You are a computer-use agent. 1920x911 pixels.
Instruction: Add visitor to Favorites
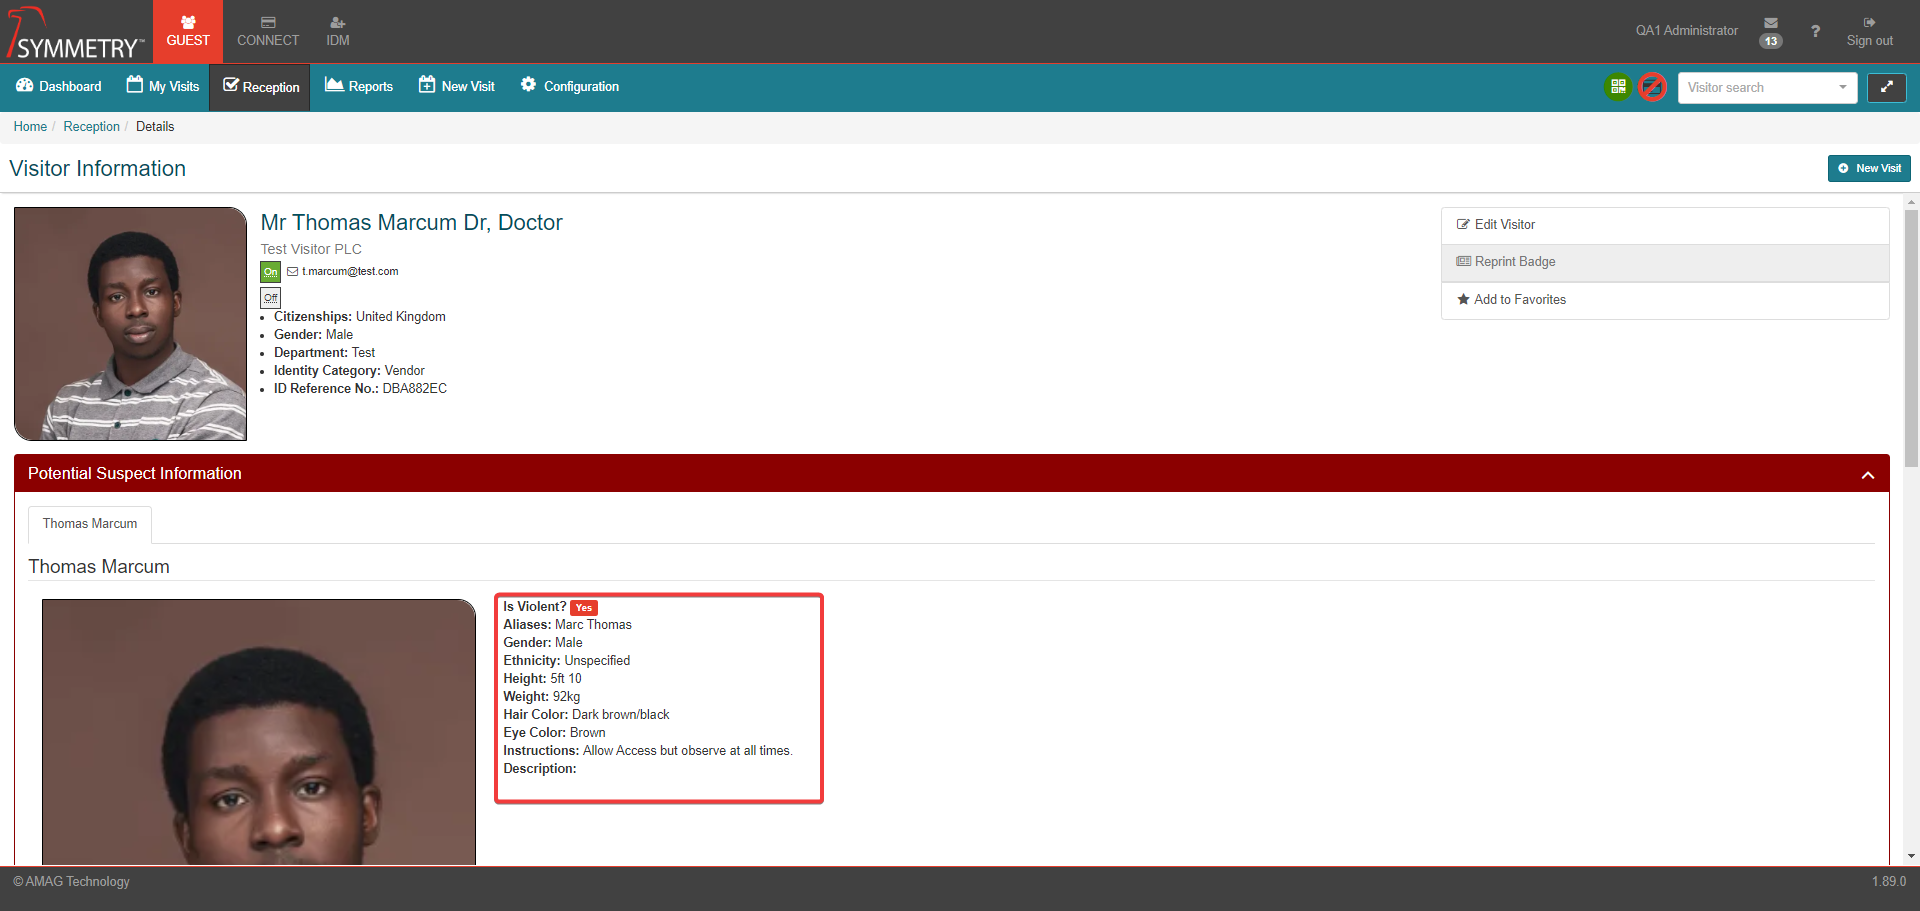[x=1665, y=300]
